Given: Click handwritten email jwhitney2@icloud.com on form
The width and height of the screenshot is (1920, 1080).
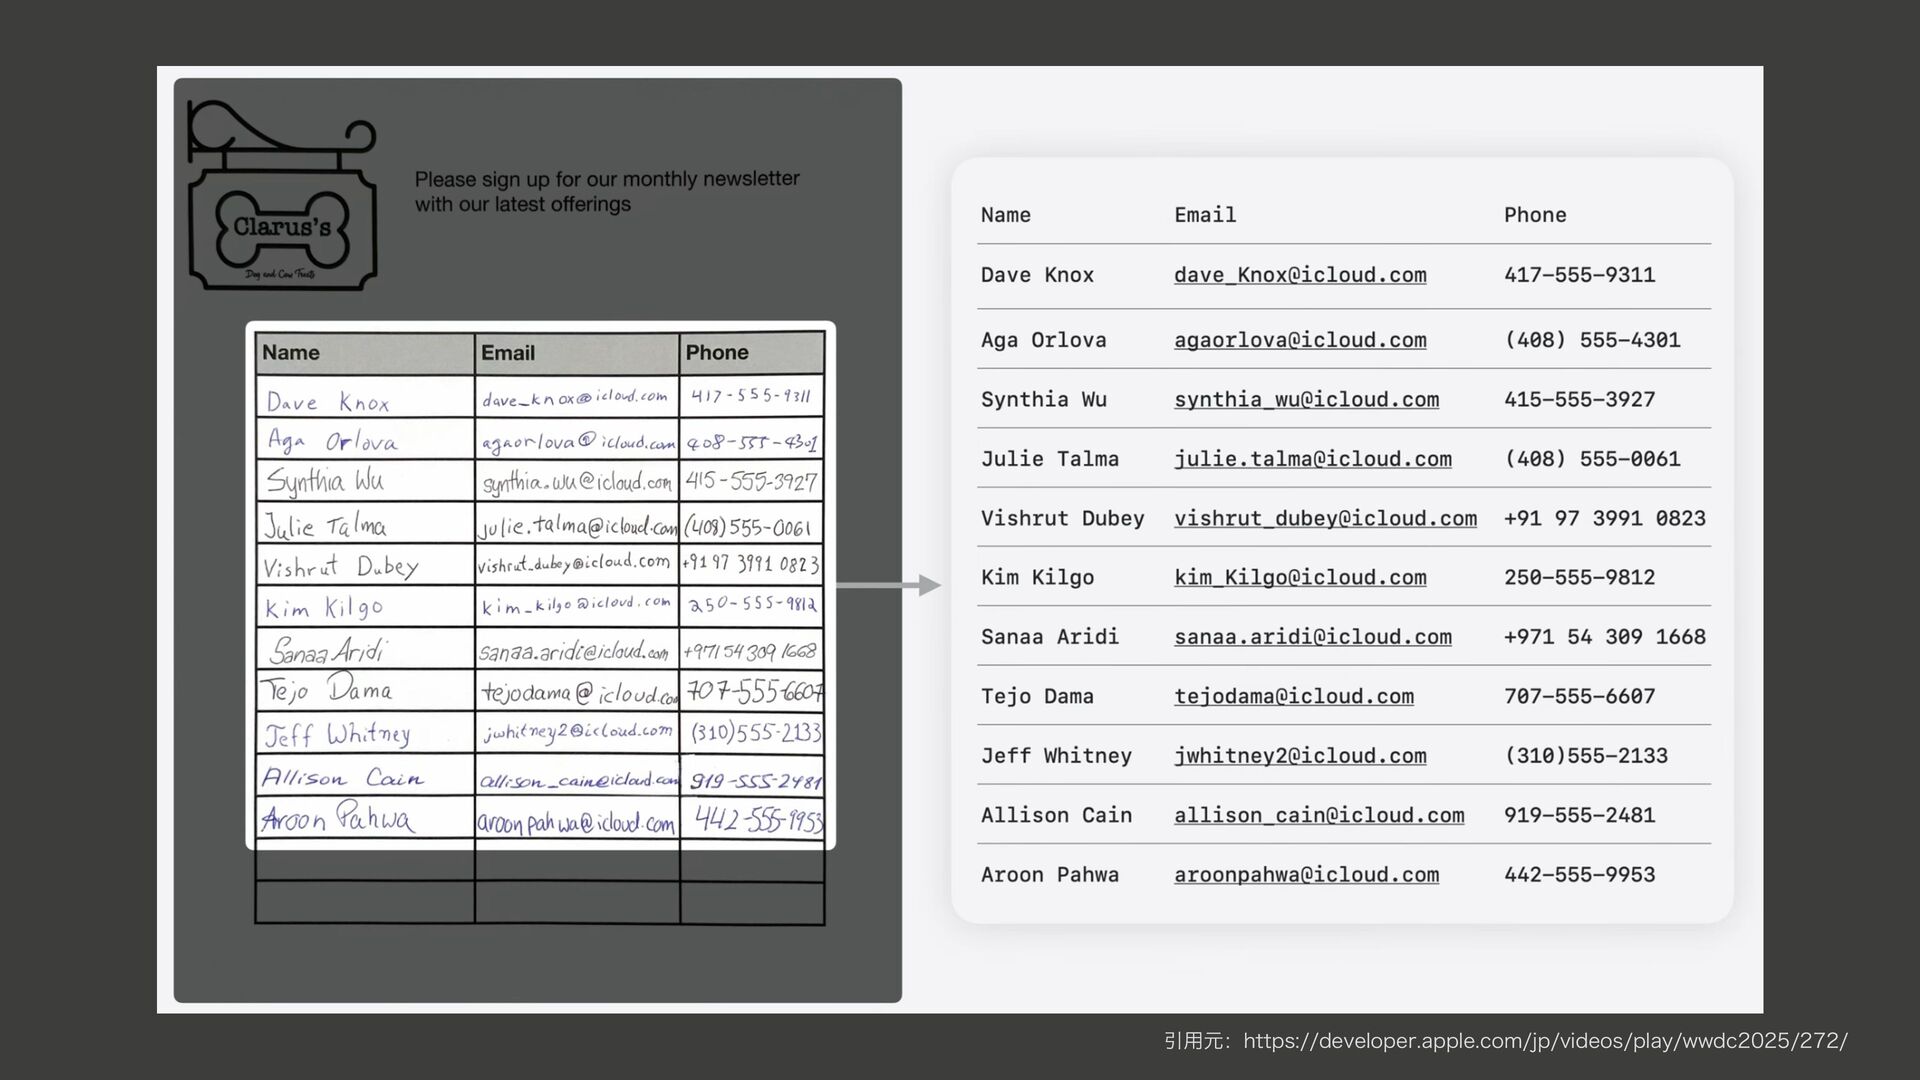Looking at the screenshot, I should pyautogui.click(x=578, y=732).
